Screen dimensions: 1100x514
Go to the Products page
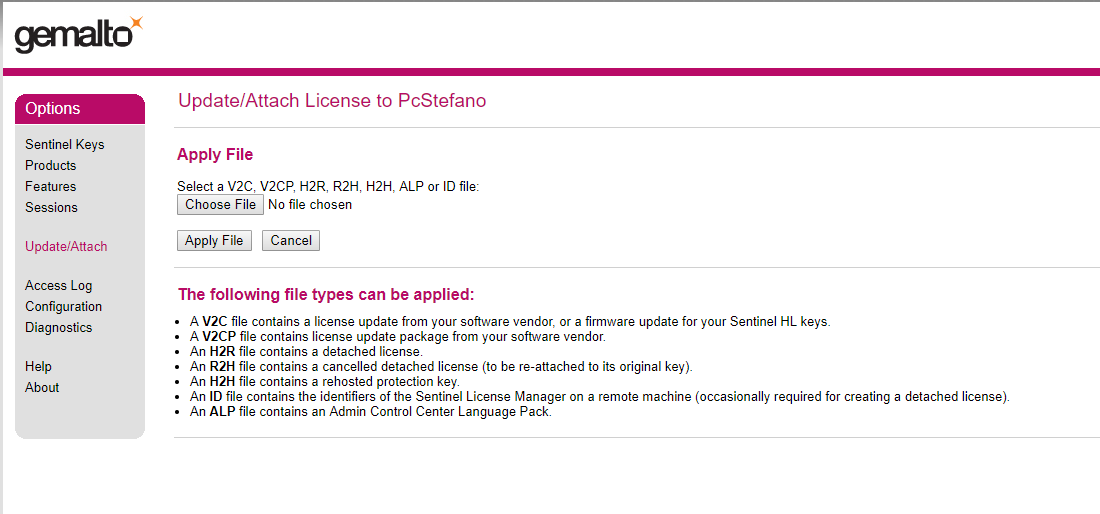pyautogui.click(x=51, y=165)
